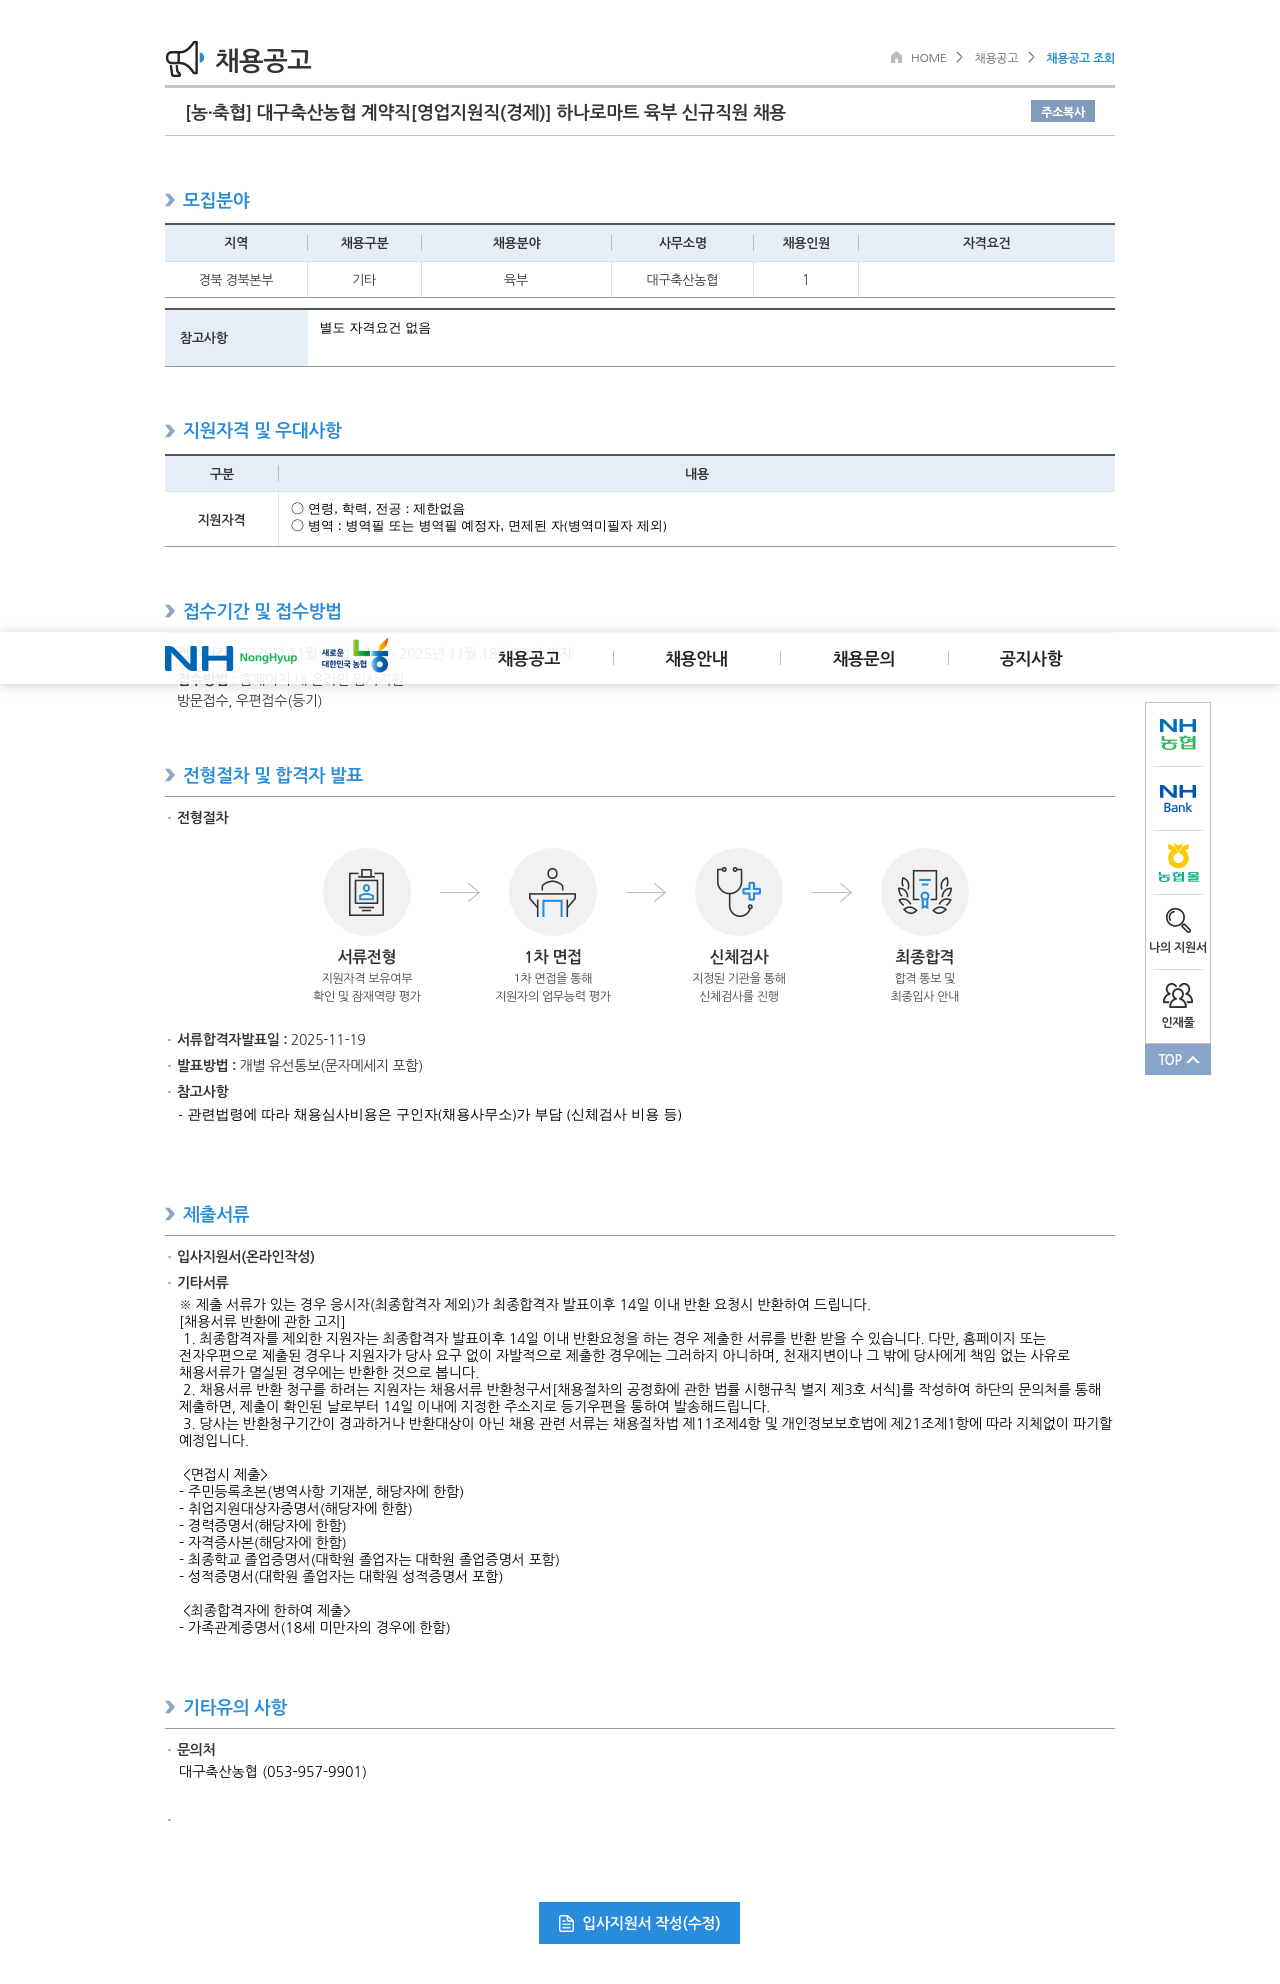Click the 전형절차 및 합격자 발표 section chevron
This screenshot has width=1280, height=1984.
click(x=170, y=775)
